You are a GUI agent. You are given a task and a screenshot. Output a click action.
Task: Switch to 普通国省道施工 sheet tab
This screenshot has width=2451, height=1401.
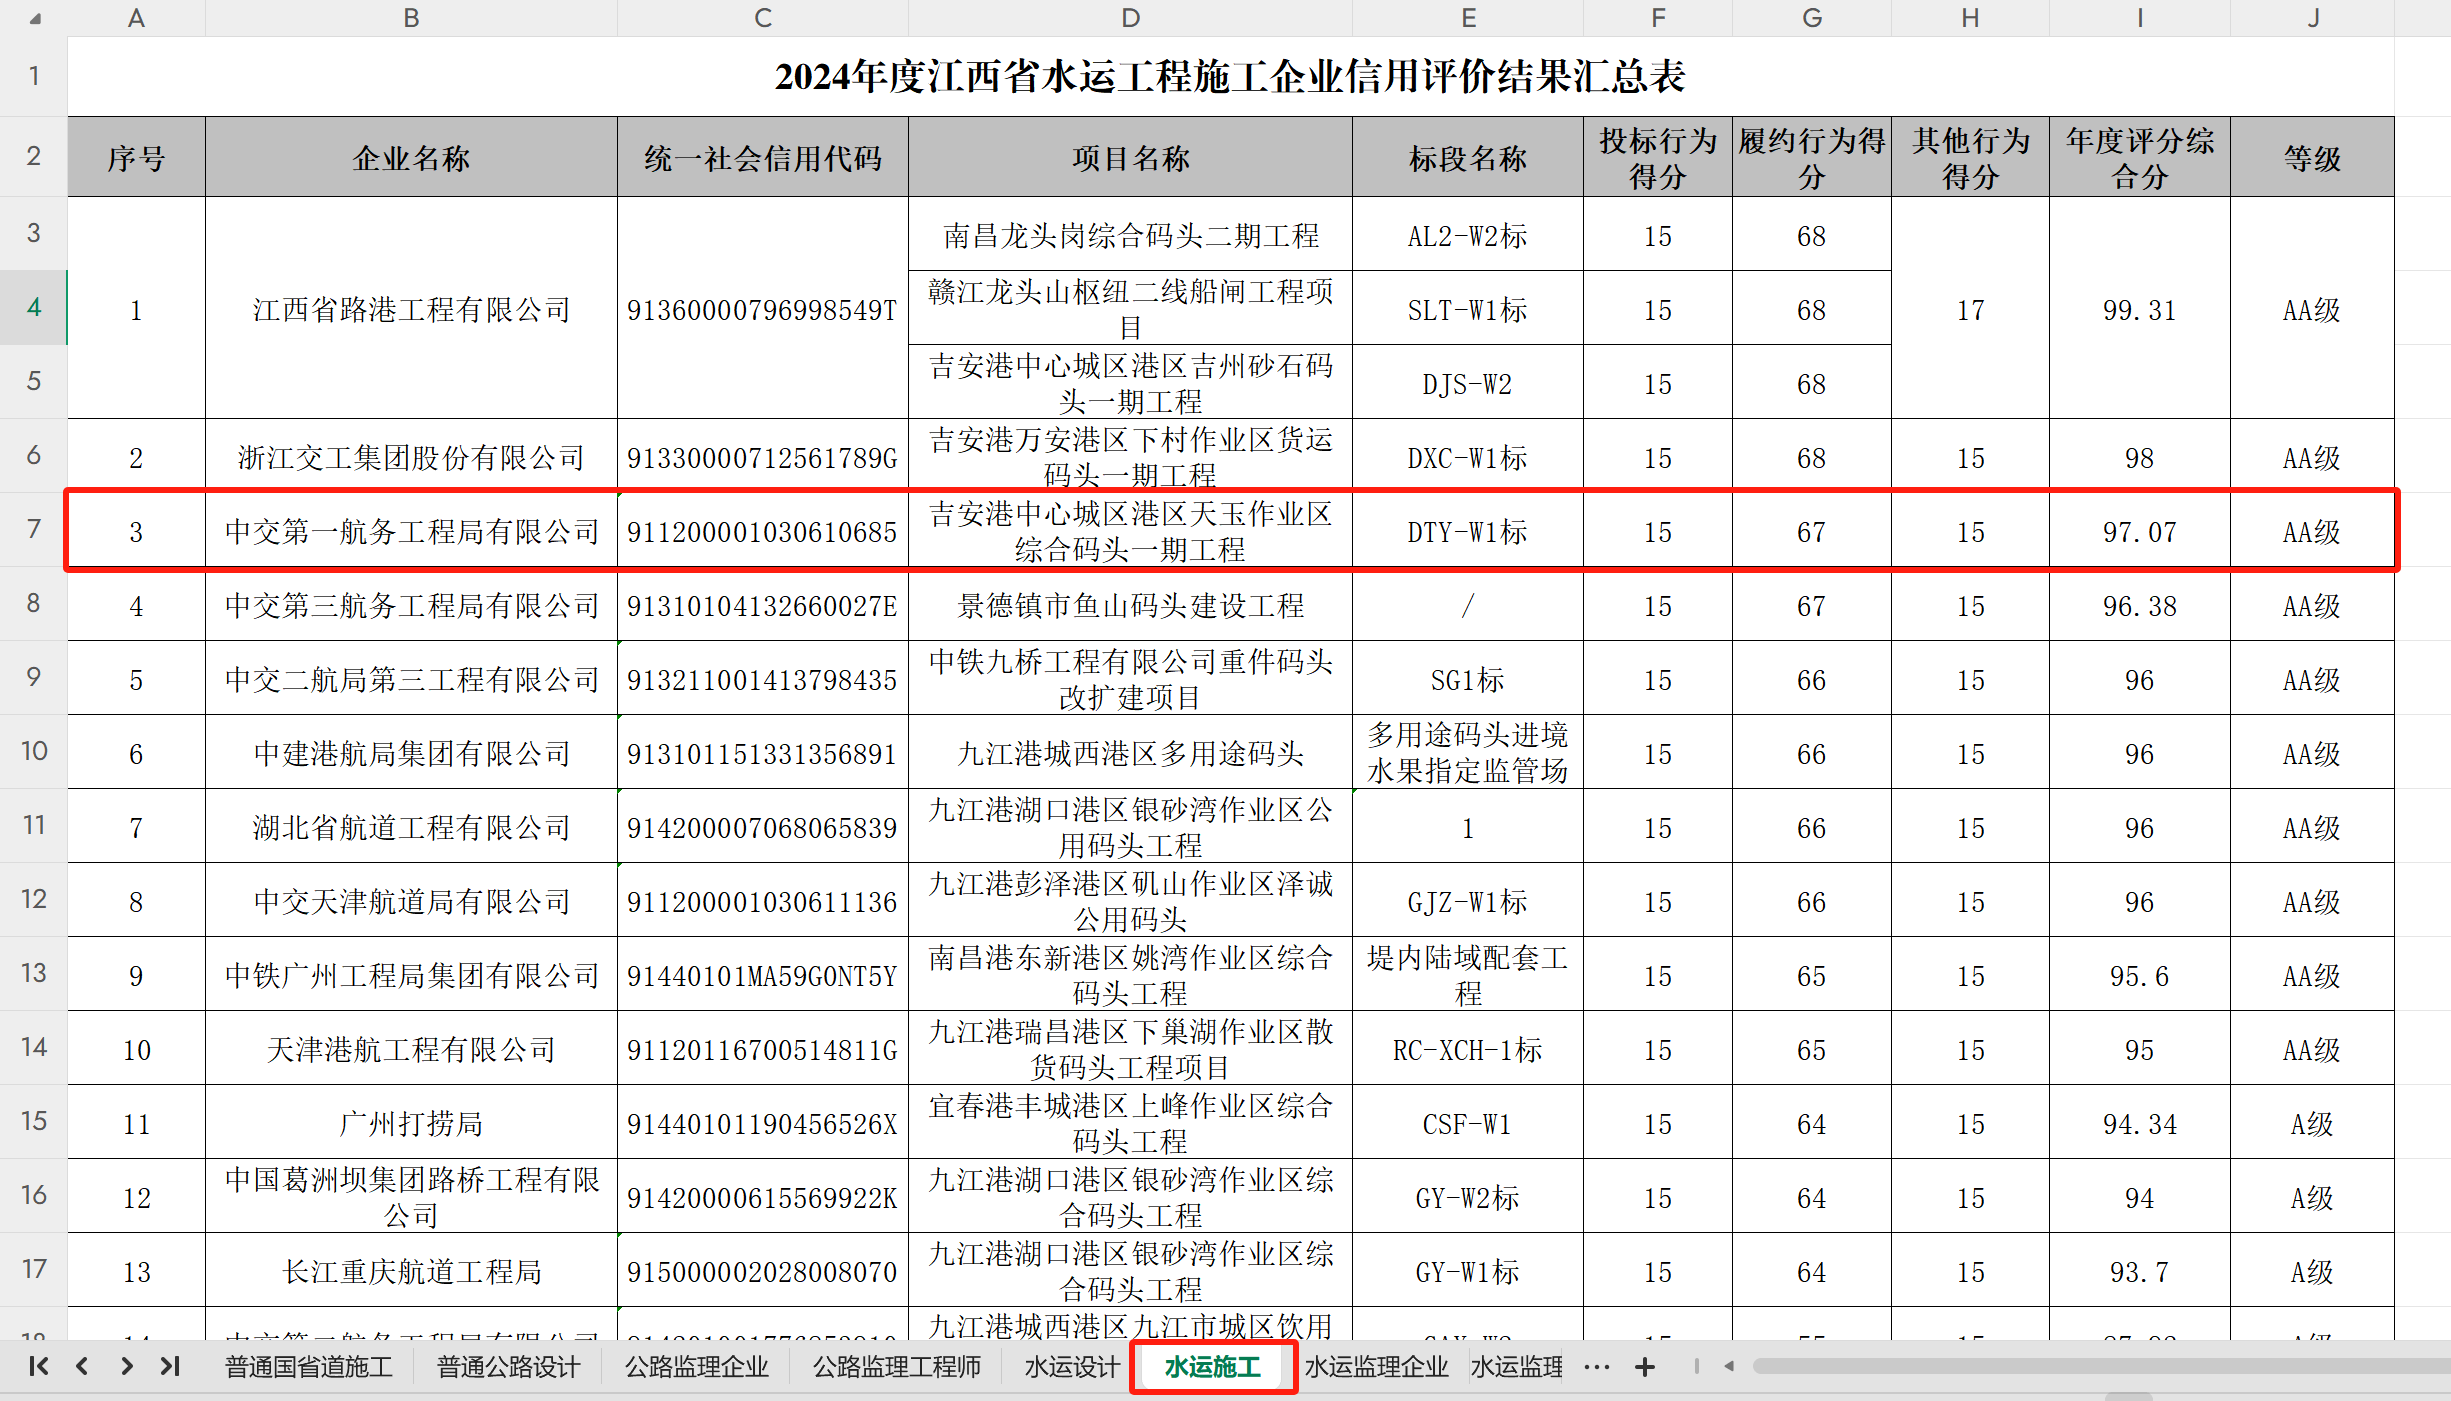click(308, 1367)
